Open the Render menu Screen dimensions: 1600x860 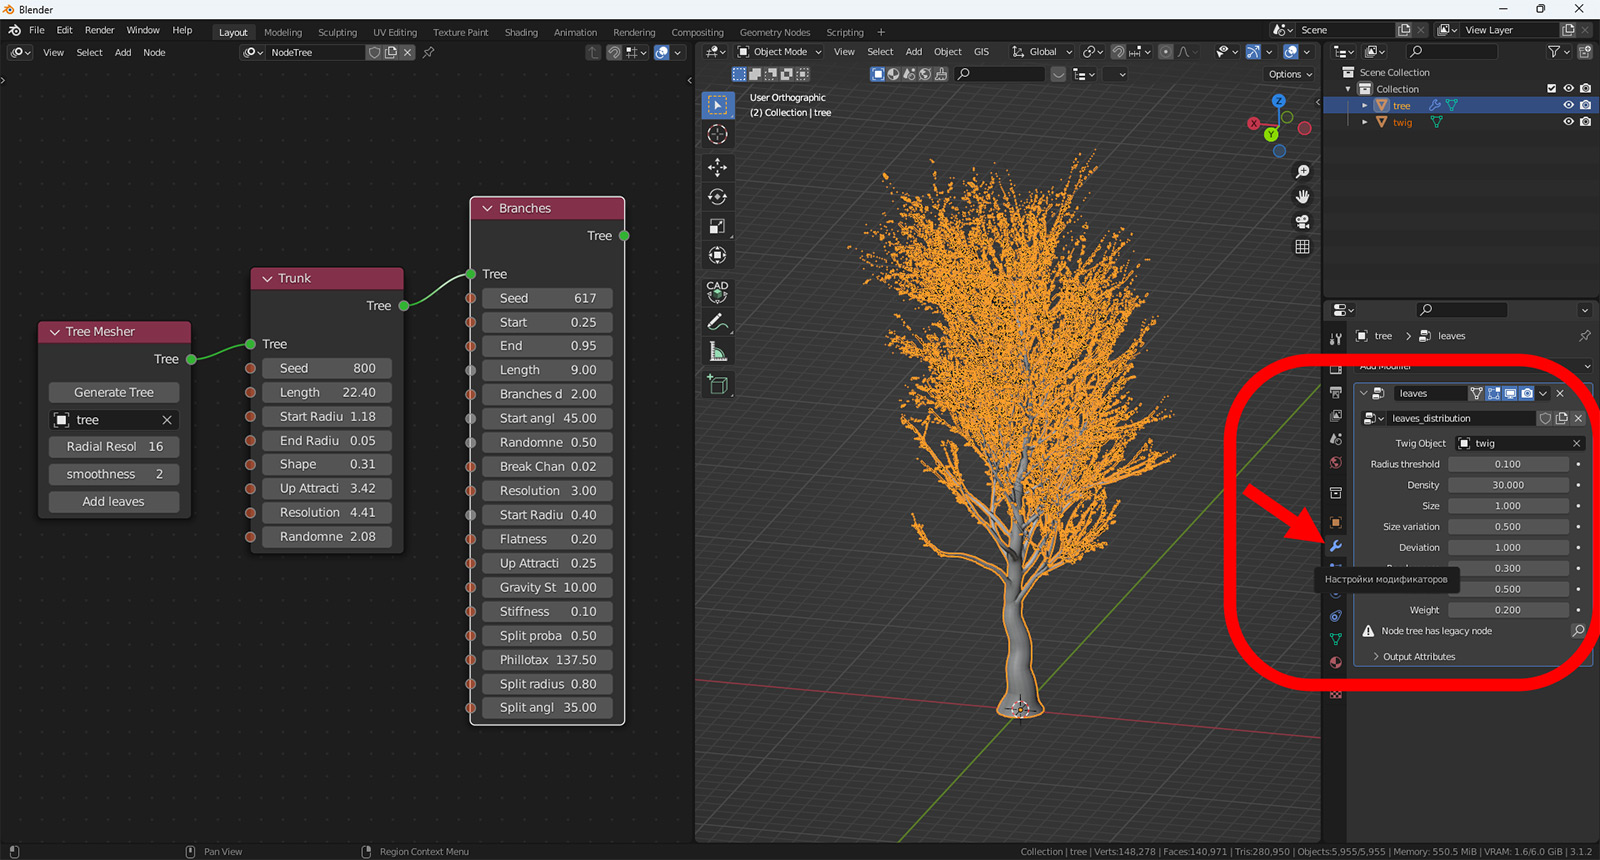click(99, 30)
